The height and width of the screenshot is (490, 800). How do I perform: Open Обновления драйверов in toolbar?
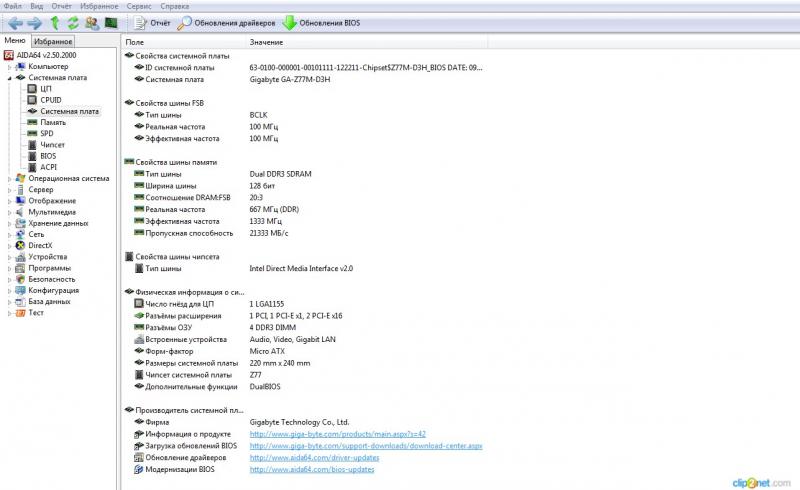tap(226, 23)
